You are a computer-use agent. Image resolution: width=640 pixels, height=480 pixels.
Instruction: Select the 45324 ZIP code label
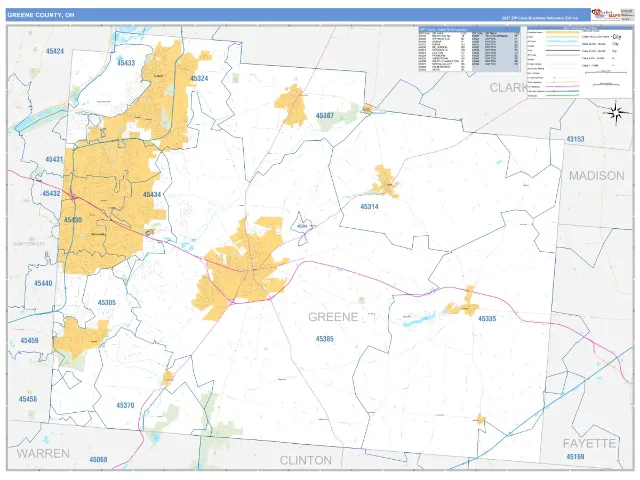pos(199,78)
